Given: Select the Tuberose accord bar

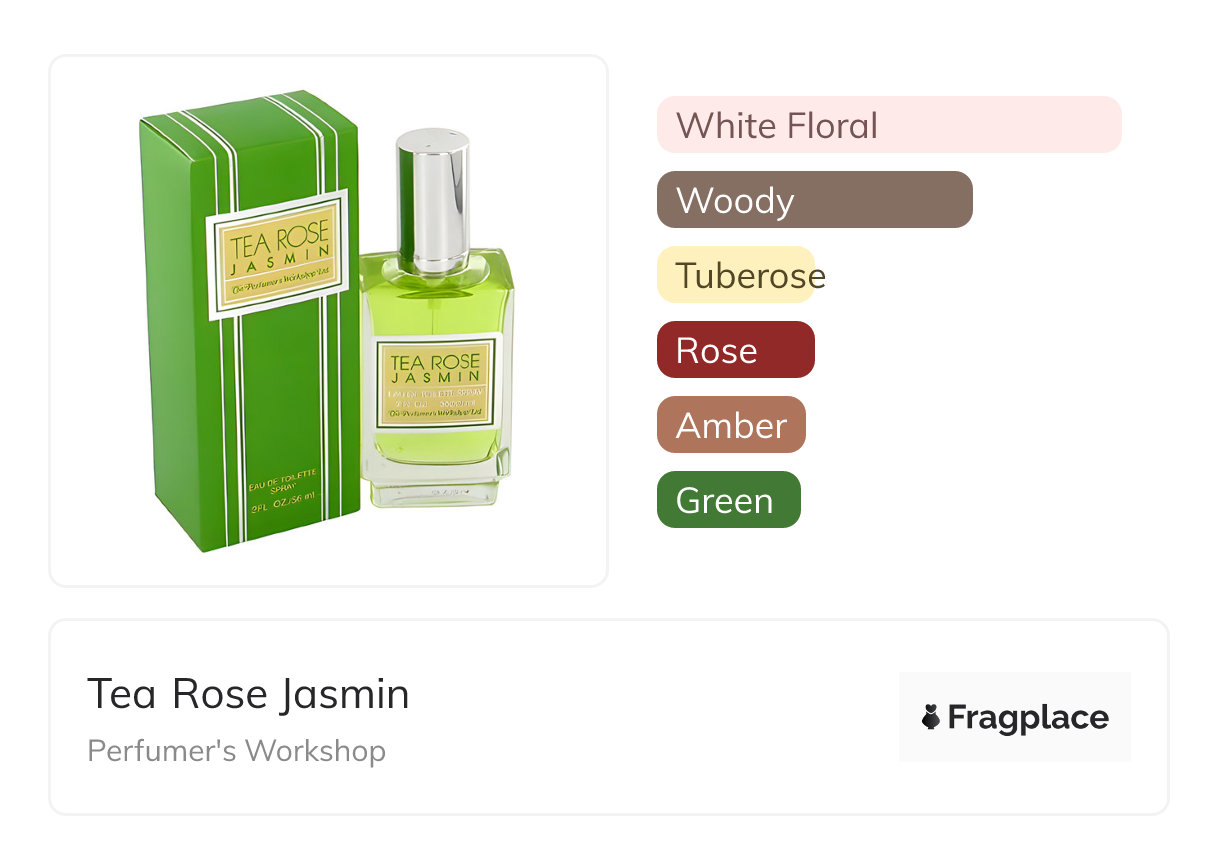Looking at the screenshot, I should (x=741, y=275).
